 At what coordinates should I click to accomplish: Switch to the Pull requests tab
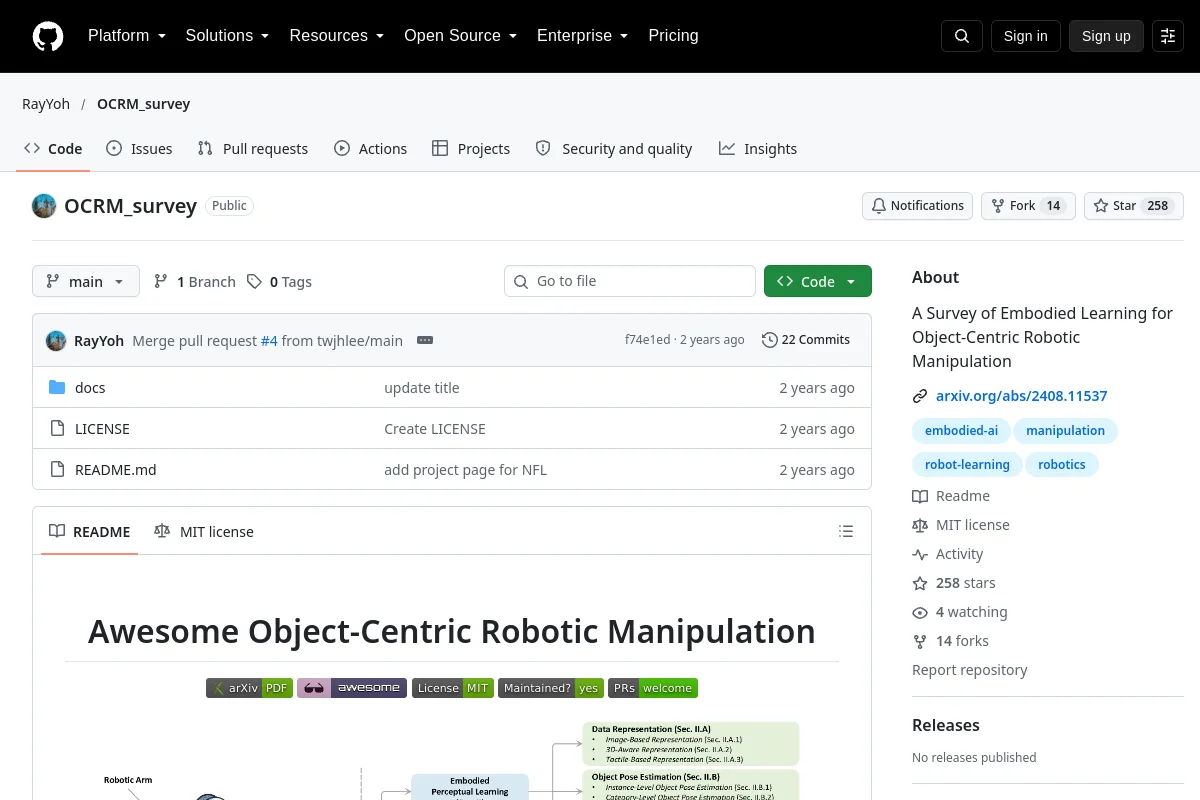(x=253, y=149)
